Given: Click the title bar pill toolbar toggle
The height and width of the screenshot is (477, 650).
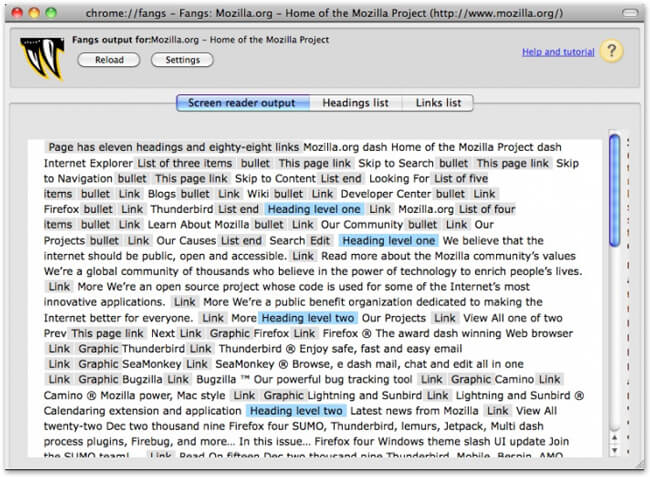Looking at the screenshot, I should (x=630, y=13).
